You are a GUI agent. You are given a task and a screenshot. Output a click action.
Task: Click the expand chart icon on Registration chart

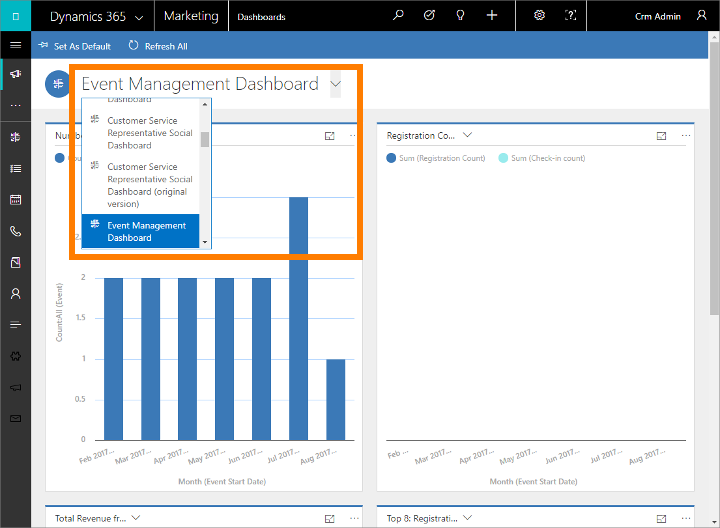click(661, 136)
